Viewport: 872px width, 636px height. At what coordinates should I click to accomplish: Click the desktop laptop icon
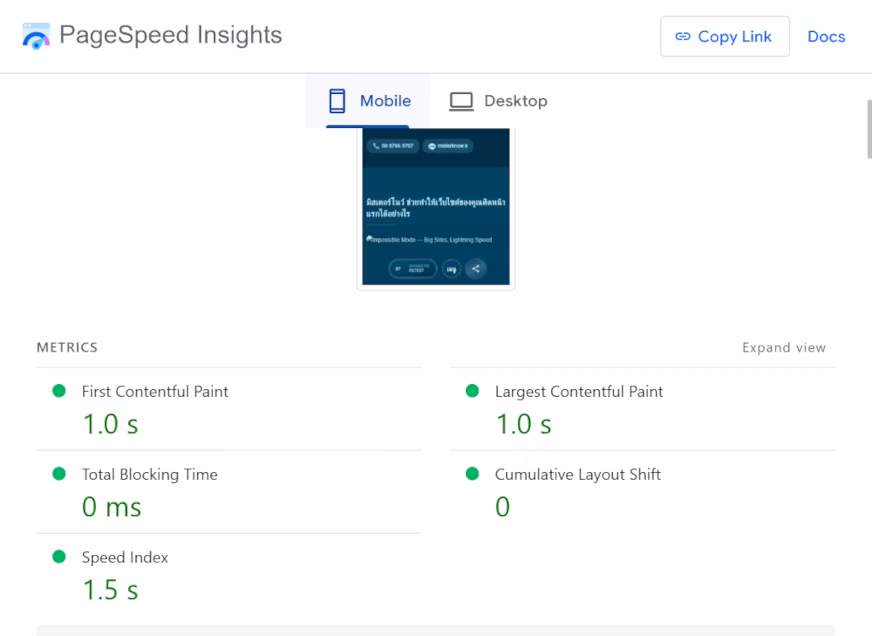(x=461, y=102)
